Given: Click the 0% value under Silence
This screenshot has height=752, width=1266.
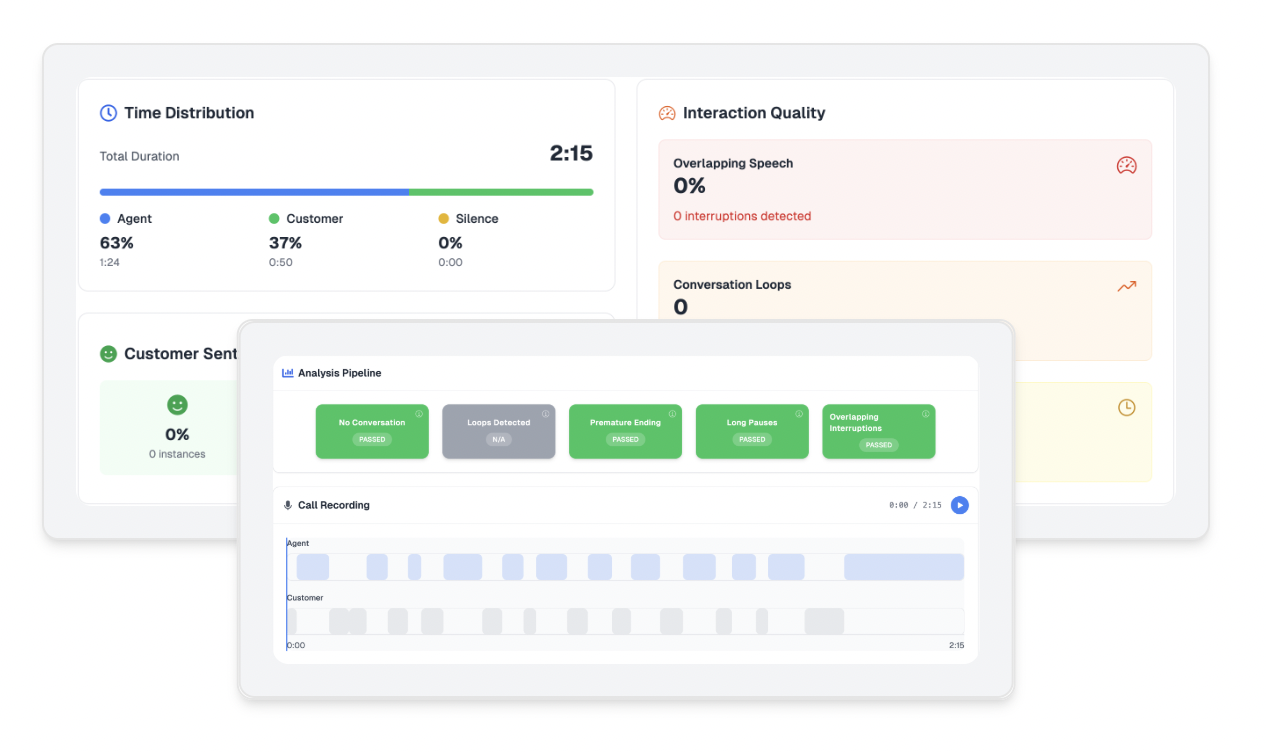Looking at the screenshot, I should pos(450,243).
